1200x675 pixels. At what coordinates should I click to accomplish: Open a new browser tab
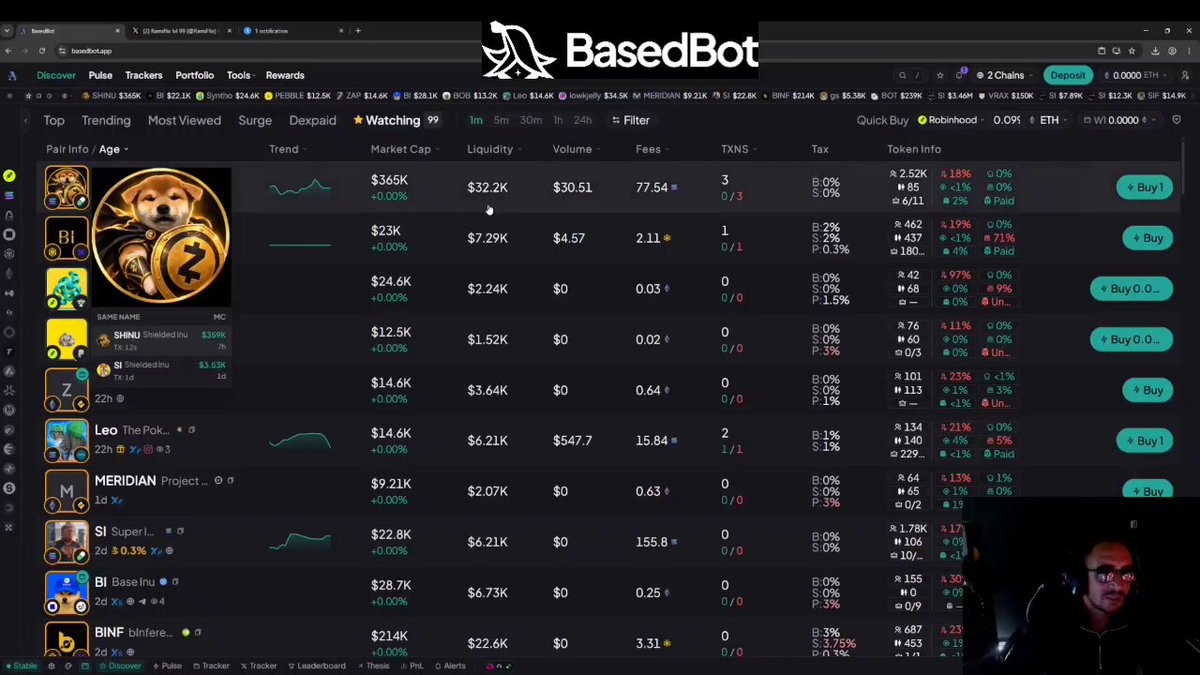(358, 31)
